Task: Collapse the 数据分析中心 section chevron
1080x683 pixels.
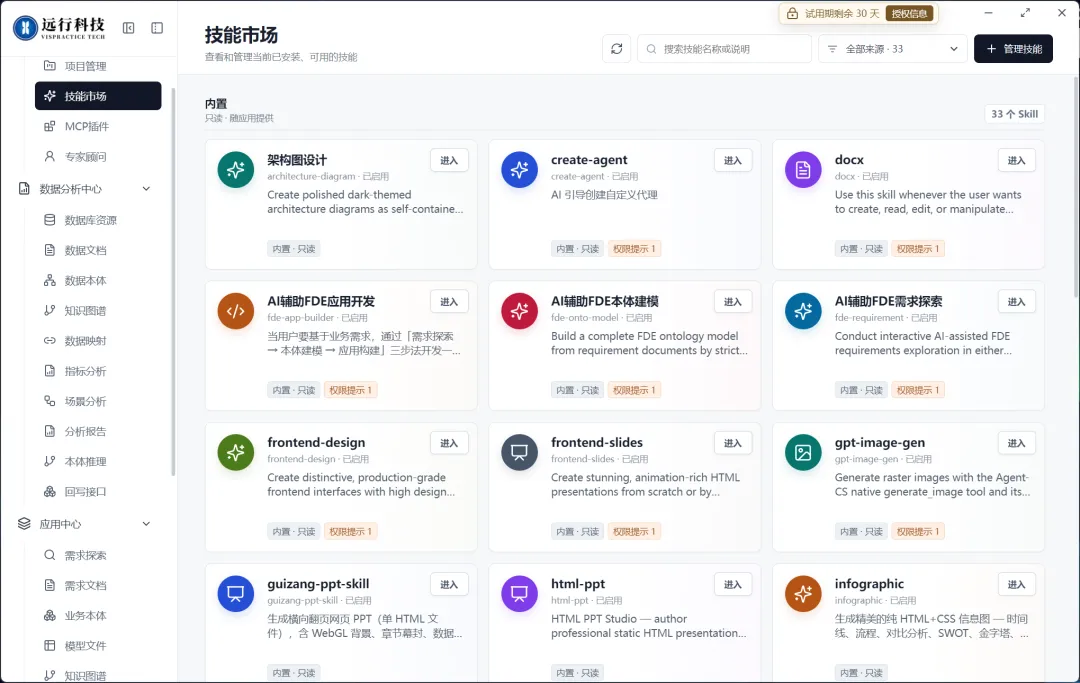Action: click(x=146, y=189)
